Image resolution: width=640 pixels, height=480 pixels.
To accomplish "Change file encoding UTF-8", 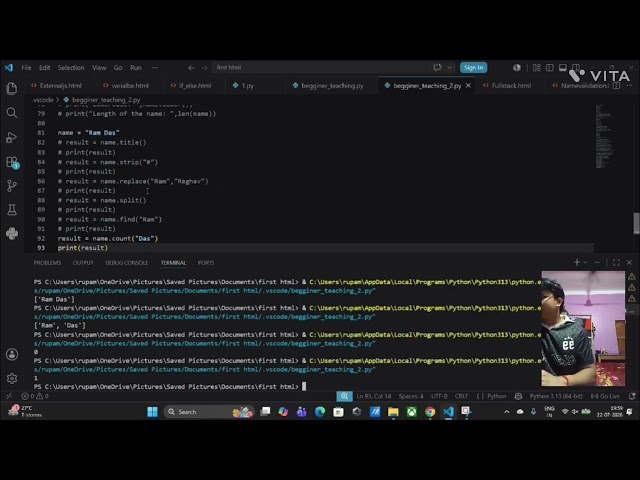I will [439, 396].
